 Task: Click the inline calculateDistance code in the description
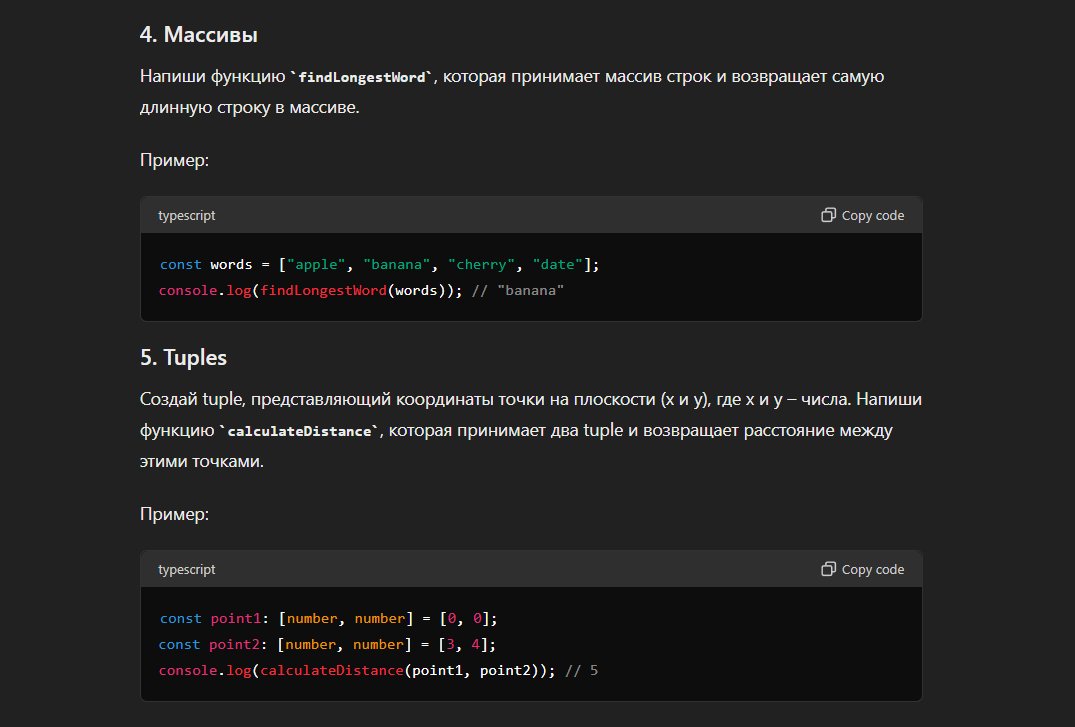(300, 432)
